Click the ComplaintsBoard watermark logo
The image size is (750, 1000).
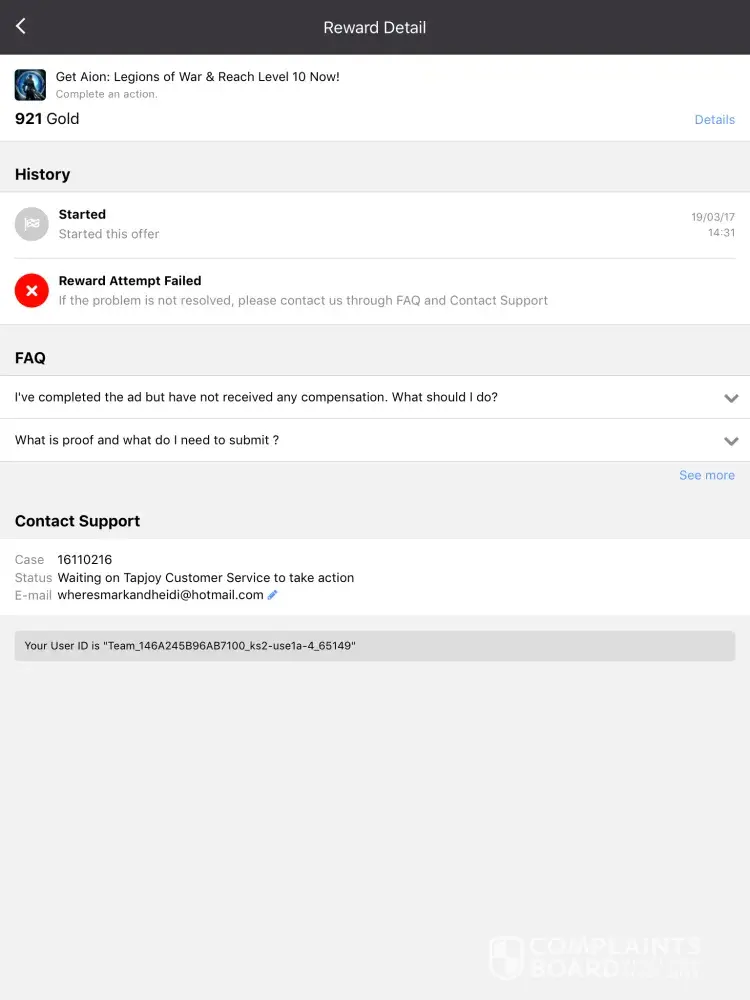pos(594,957)
